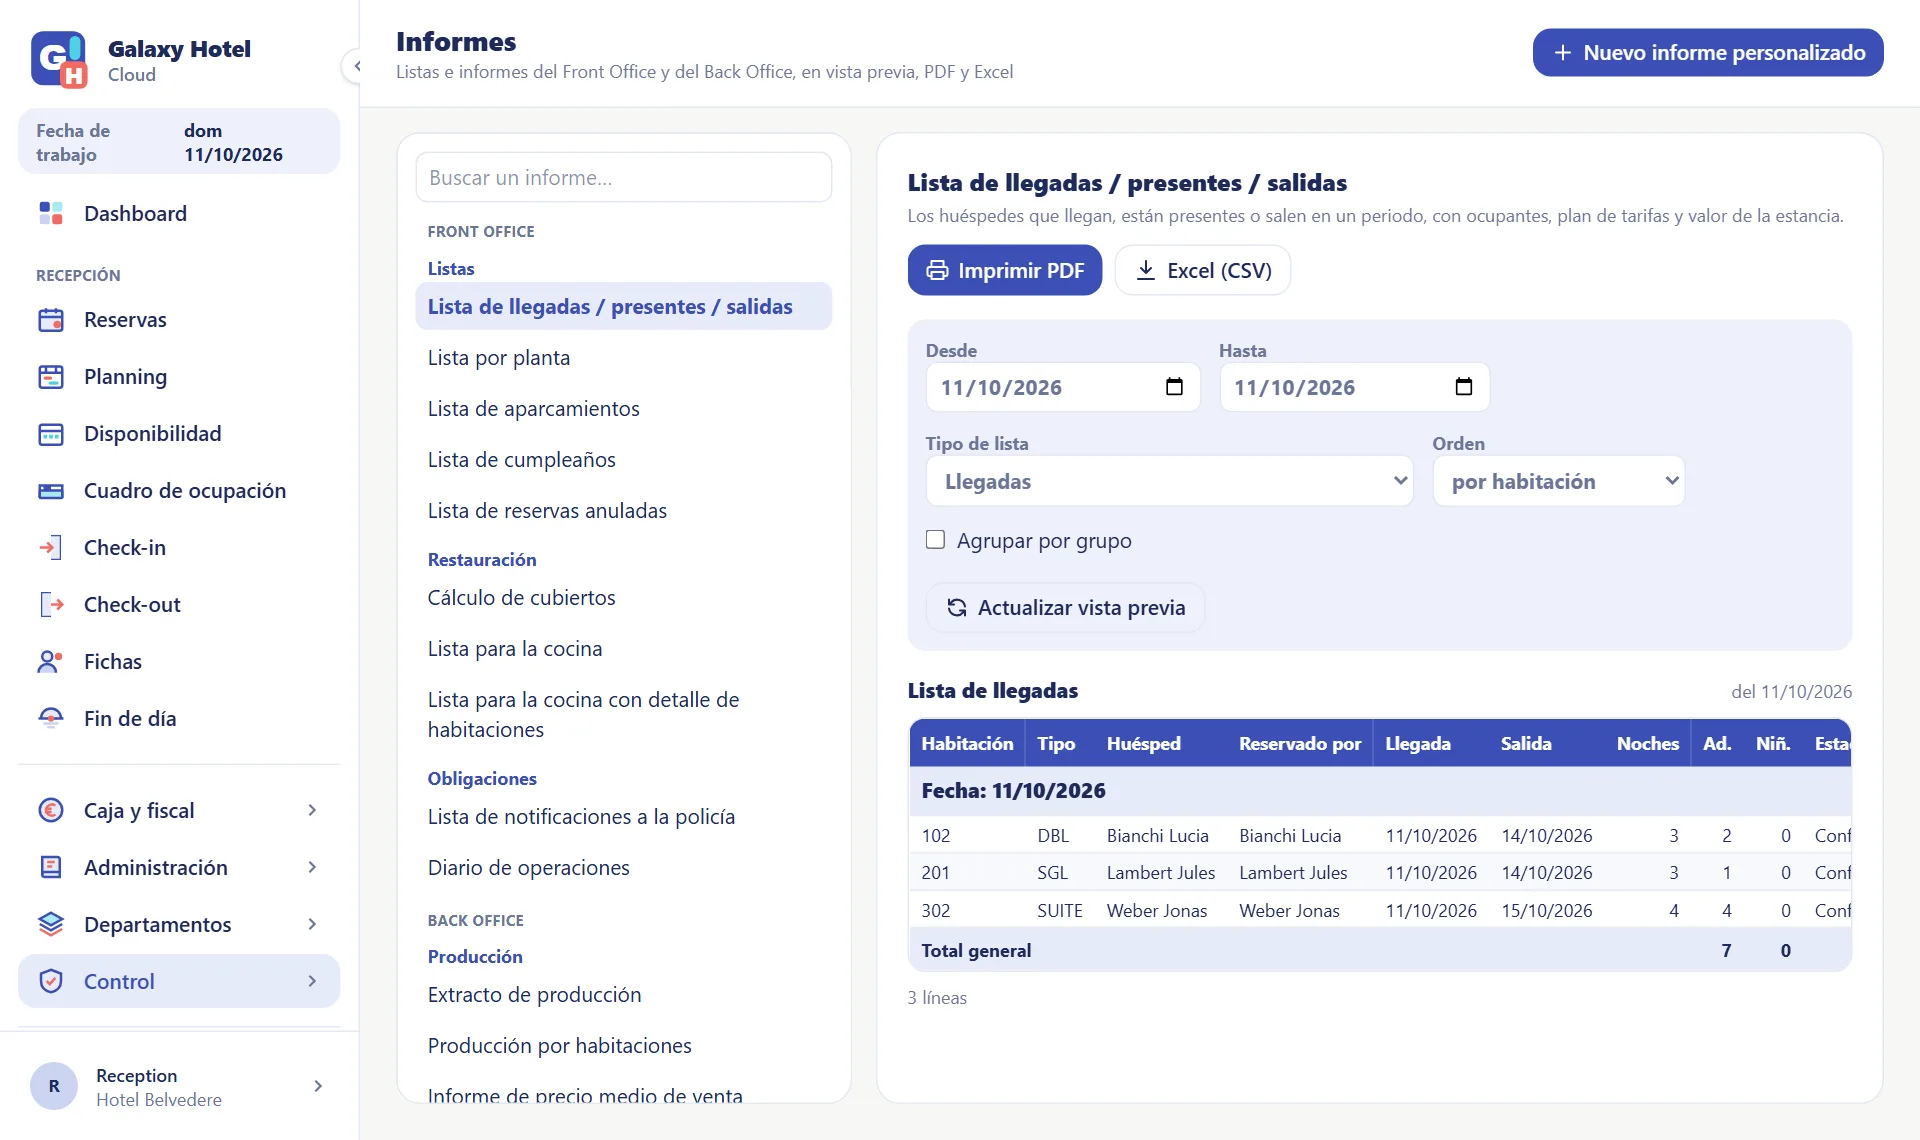
Task: Open the Desde date picker calendar icon
Action: coord(1174,387)
